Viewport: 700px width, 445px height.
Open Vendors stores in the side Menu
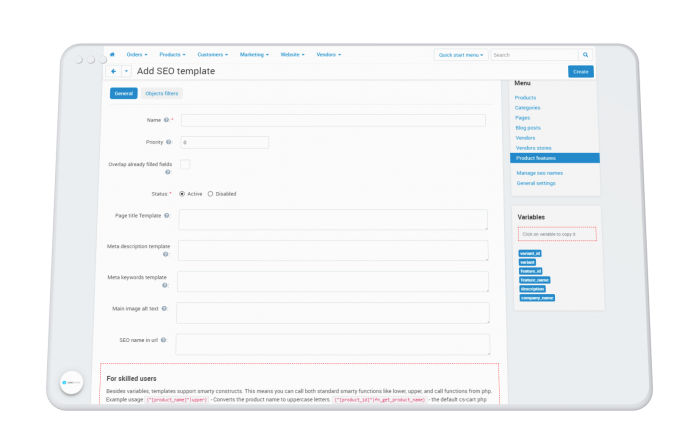point(533,148)
